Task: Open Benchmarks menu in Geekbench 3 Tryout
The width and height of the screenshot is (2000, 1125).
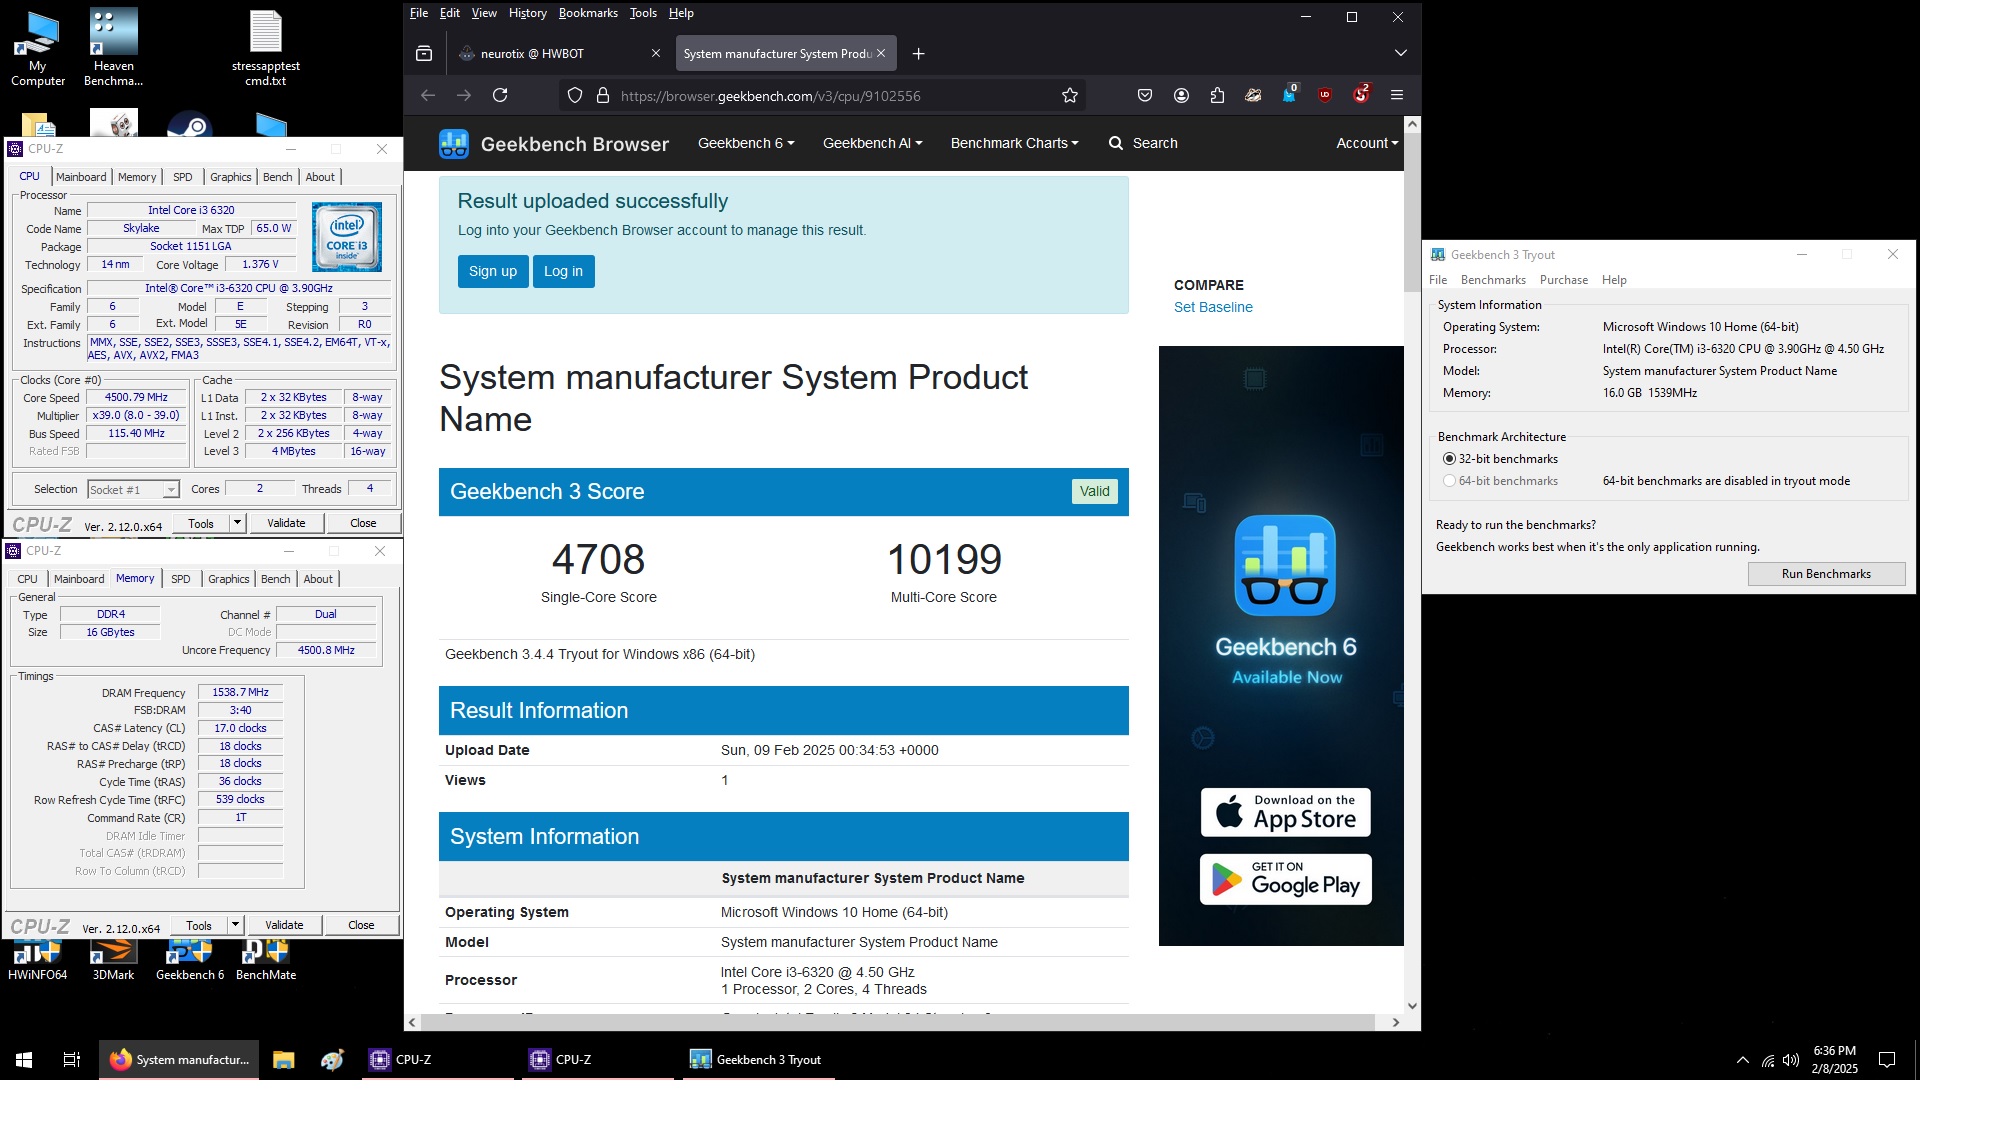Action: [x=1493, y=280]
